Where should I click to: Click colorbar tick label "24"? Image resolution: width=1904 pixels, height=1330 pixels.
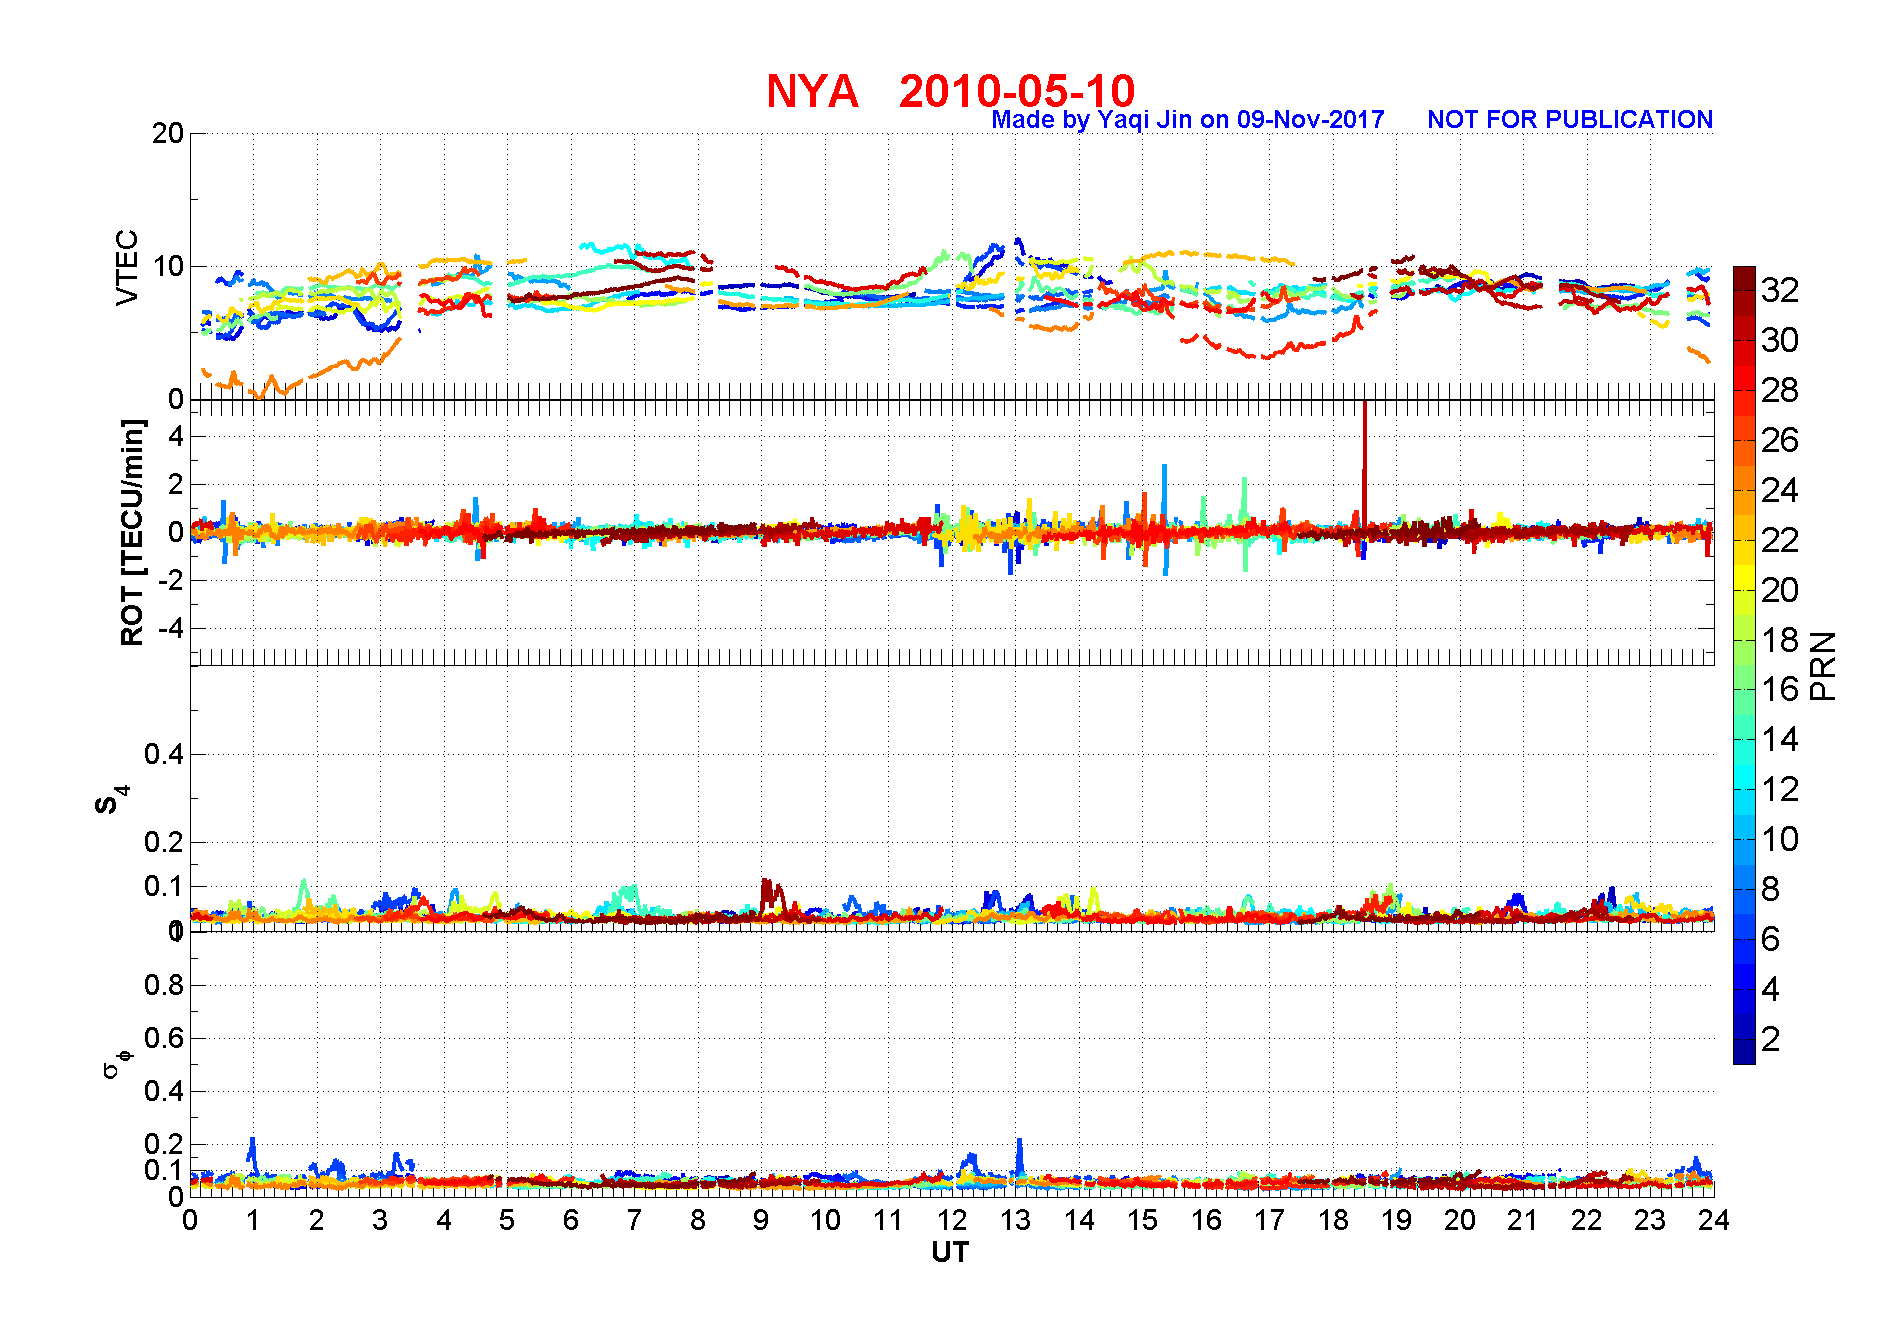1780,490
